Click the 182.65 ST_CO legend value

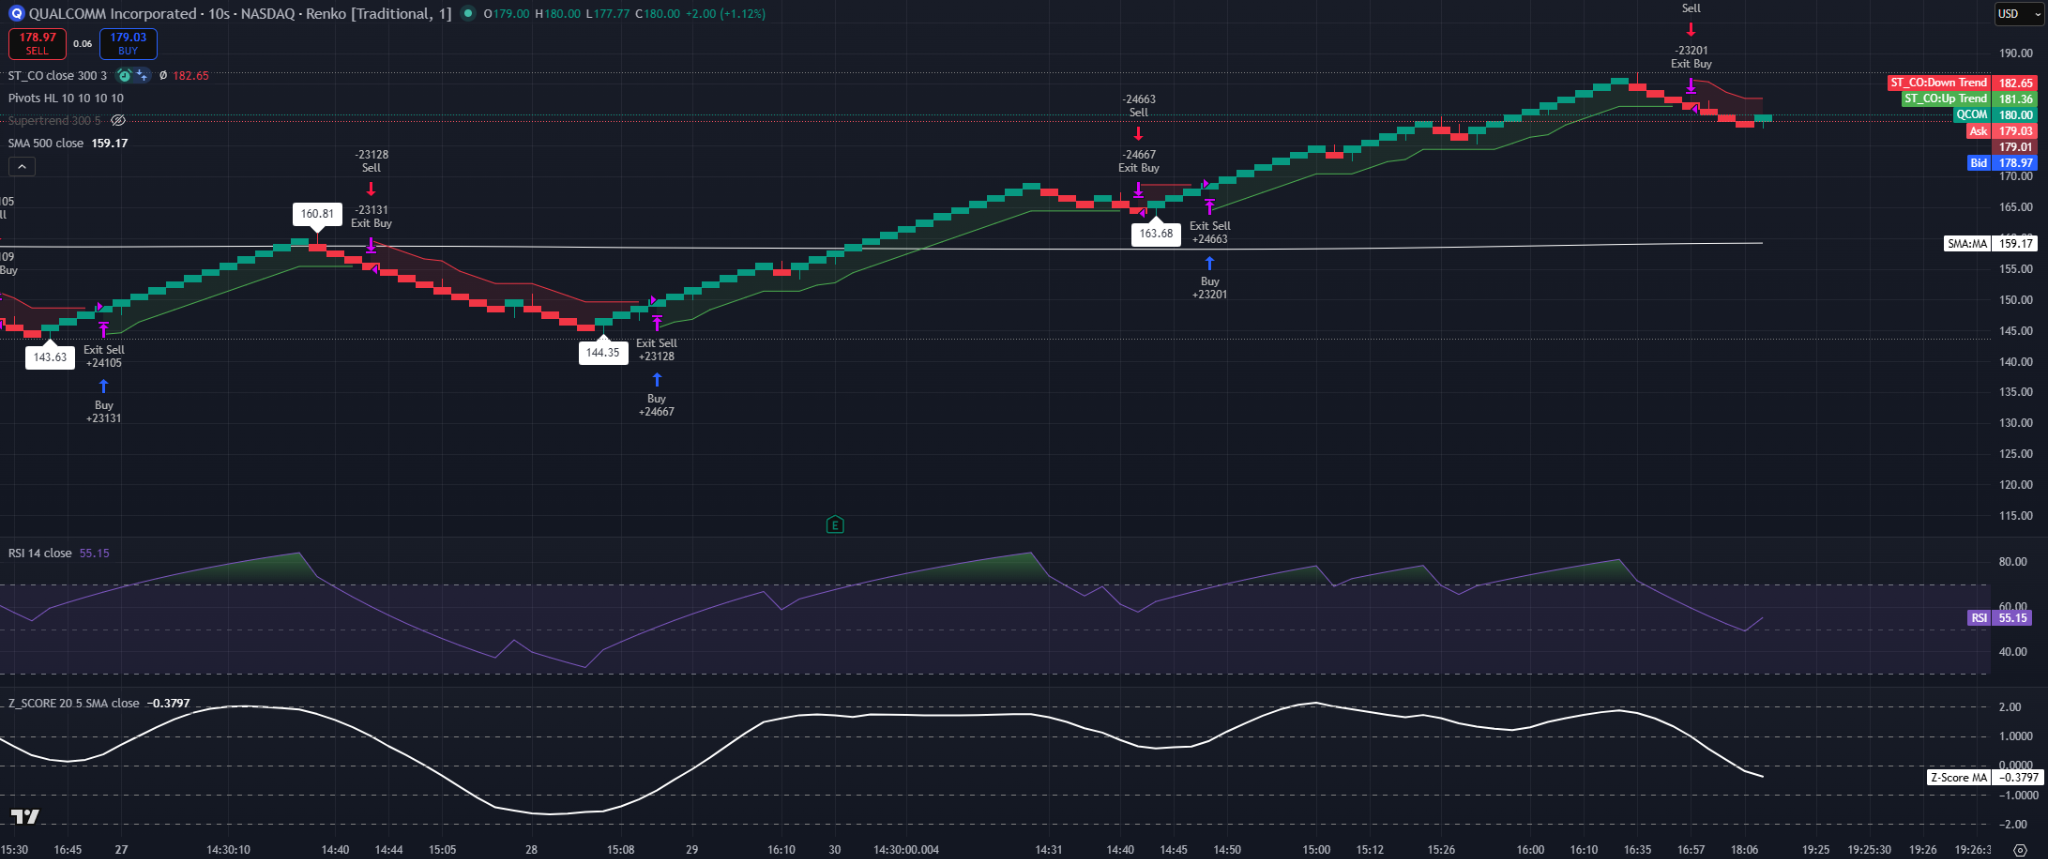click(191, 76)
